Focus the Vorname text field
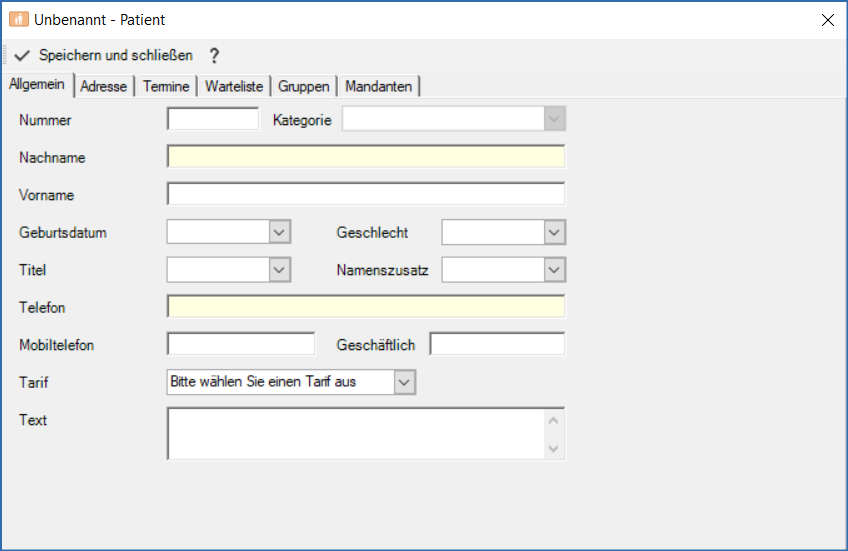Image resolution: width=848 pixels, height=551 pixels. [x=365, y=194]
